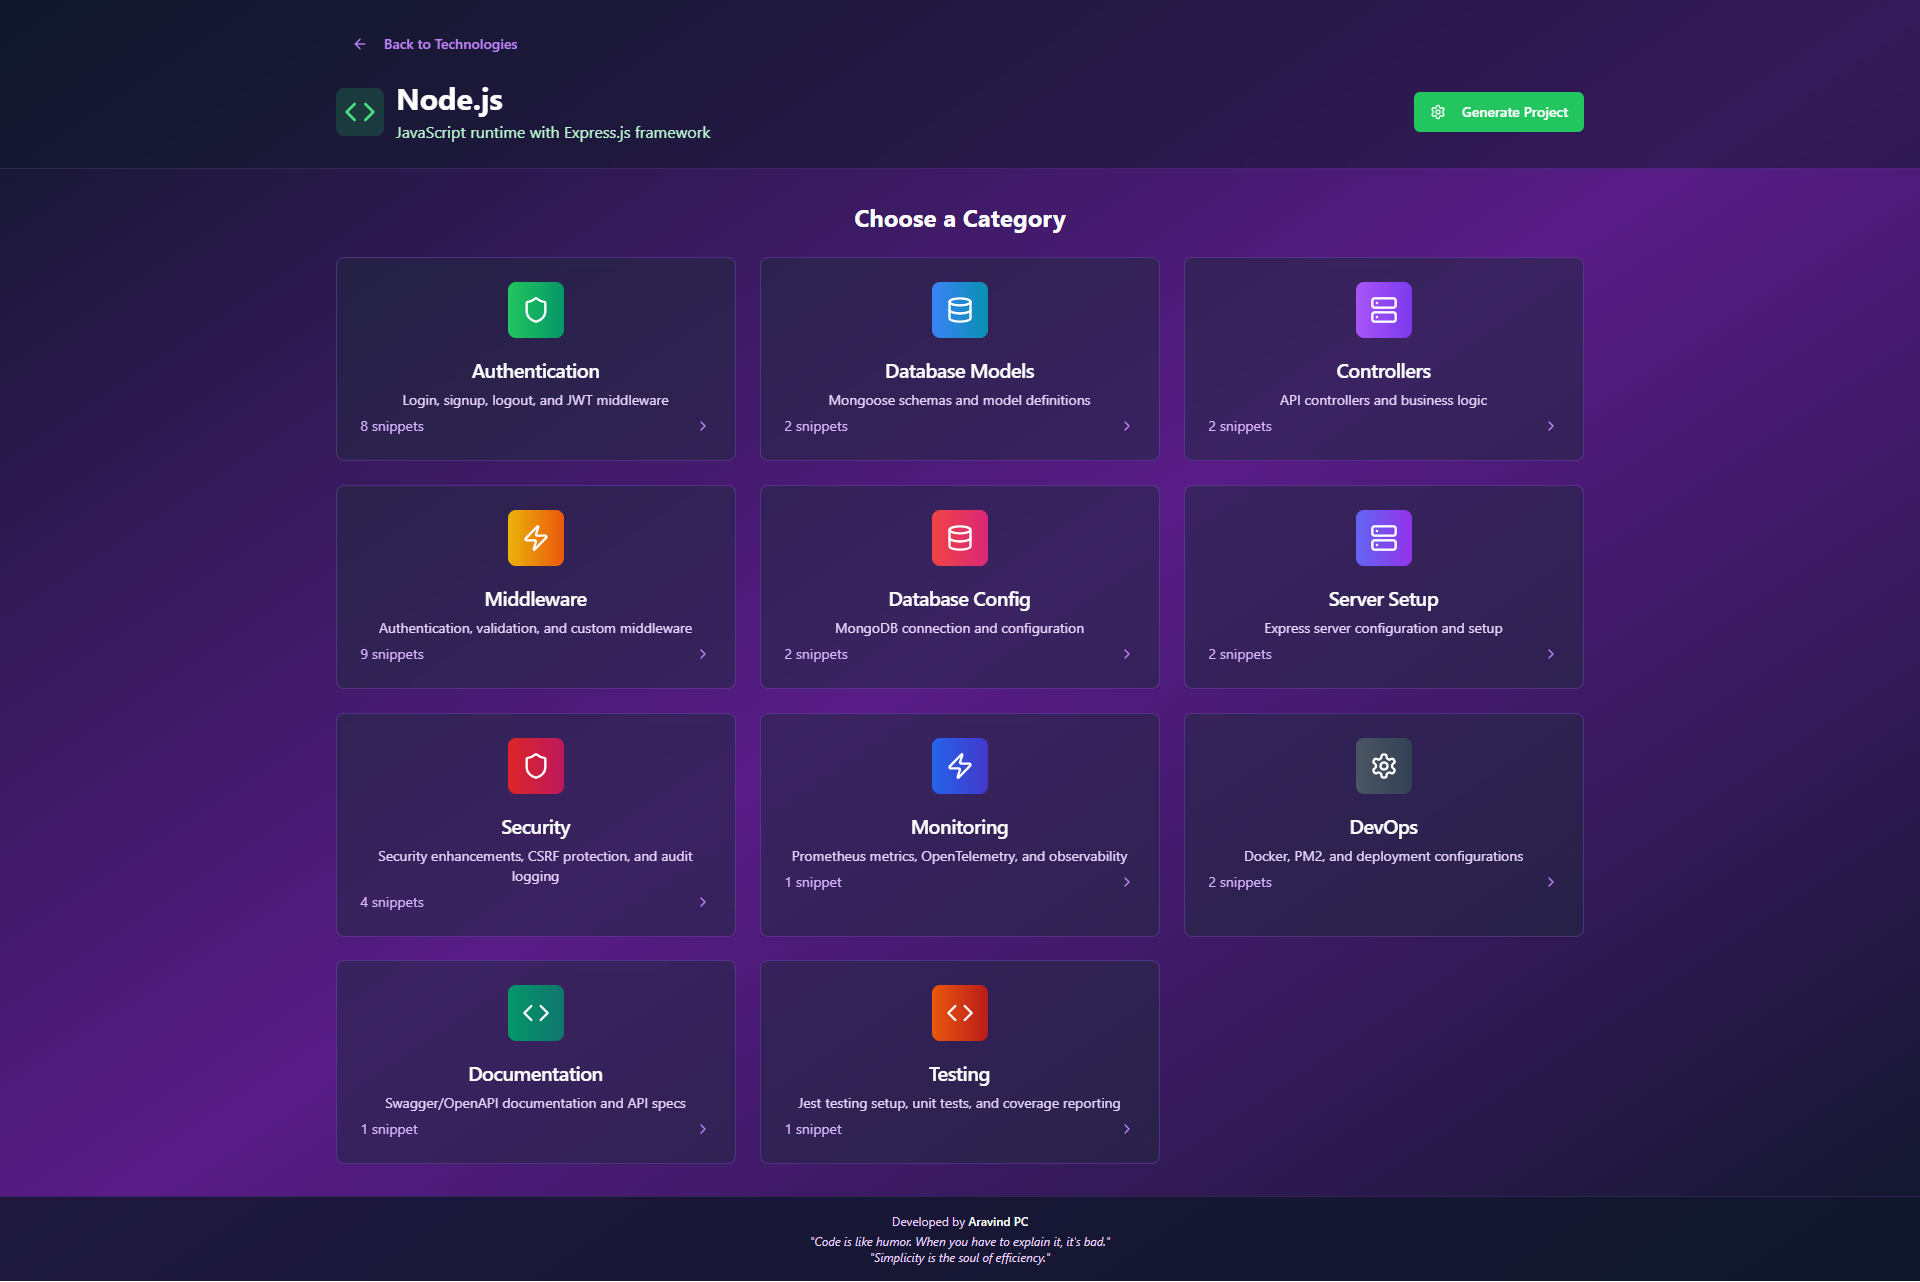Click the 'Choose a Category' heading
This screenshot has height=1282, width=1920.
[x=960, y=219]
